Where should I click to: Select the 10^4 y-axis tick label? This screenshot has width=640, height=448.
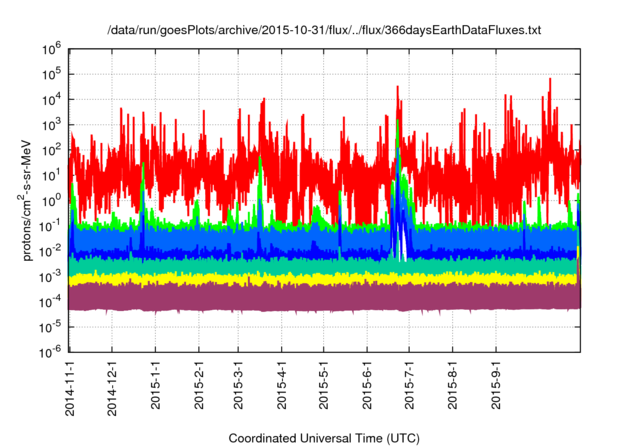[51, 99]
